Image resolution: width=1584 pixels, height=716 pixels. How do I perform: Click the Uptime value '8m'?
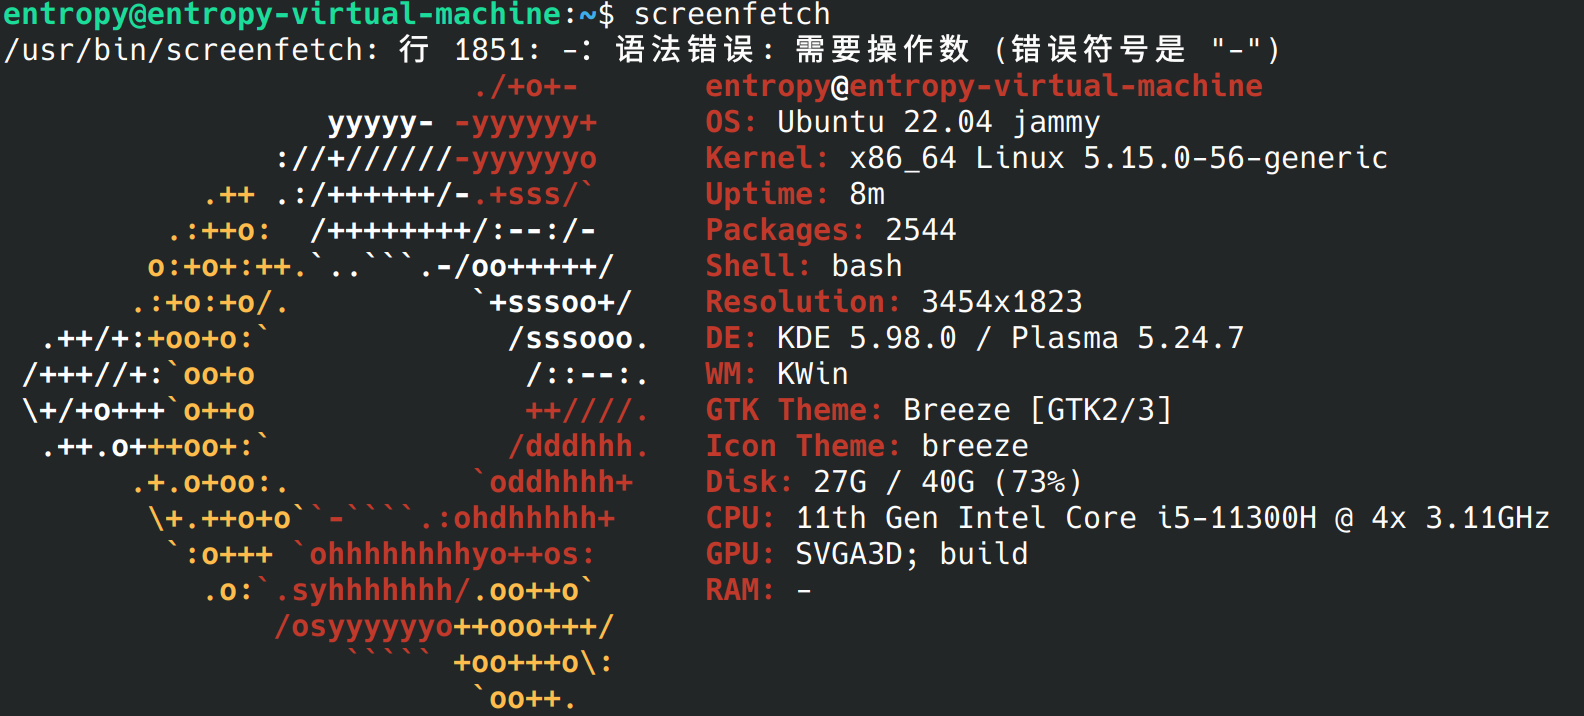[867, 194]
